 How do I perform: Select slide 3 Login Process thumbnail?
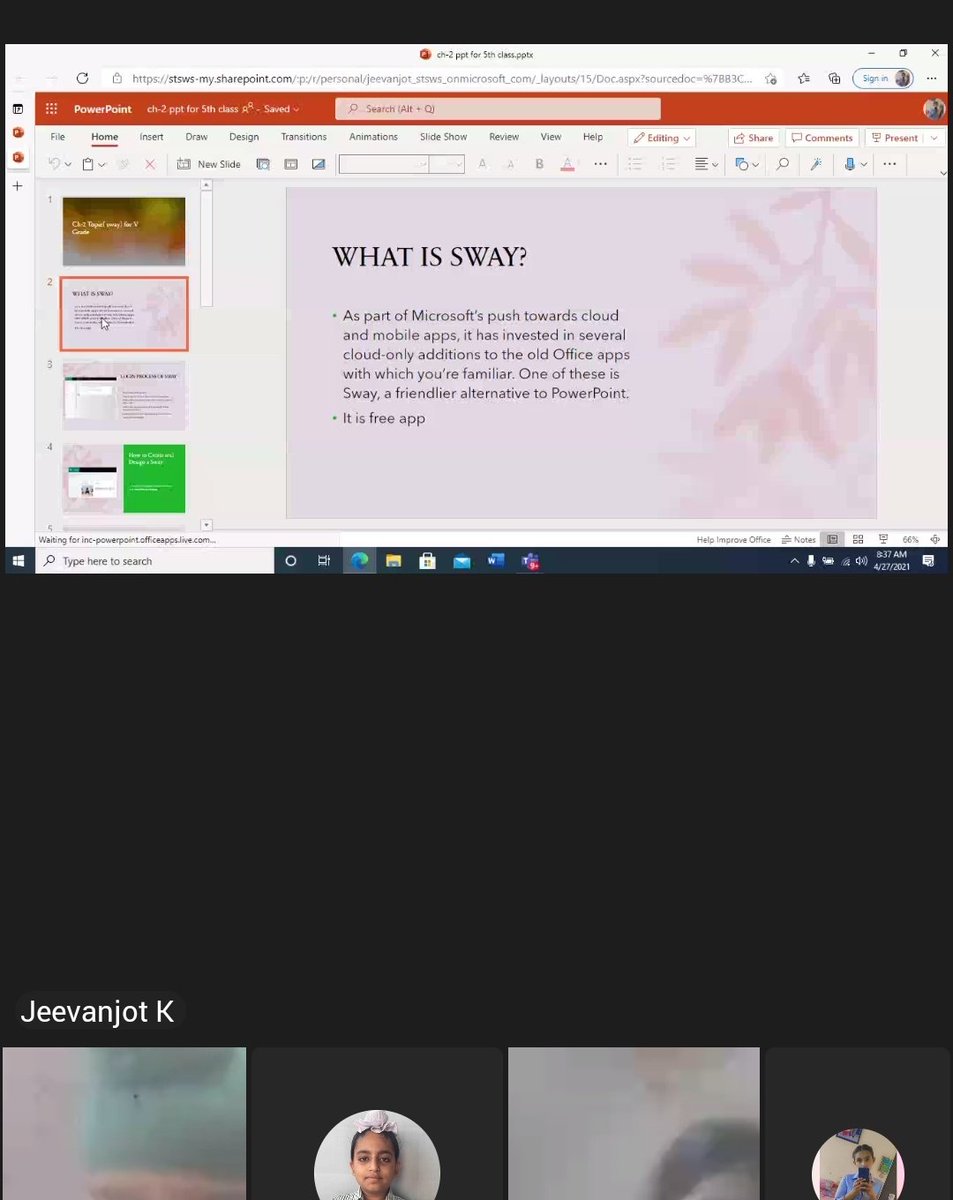pyautogui.click(x=124, y=396)
